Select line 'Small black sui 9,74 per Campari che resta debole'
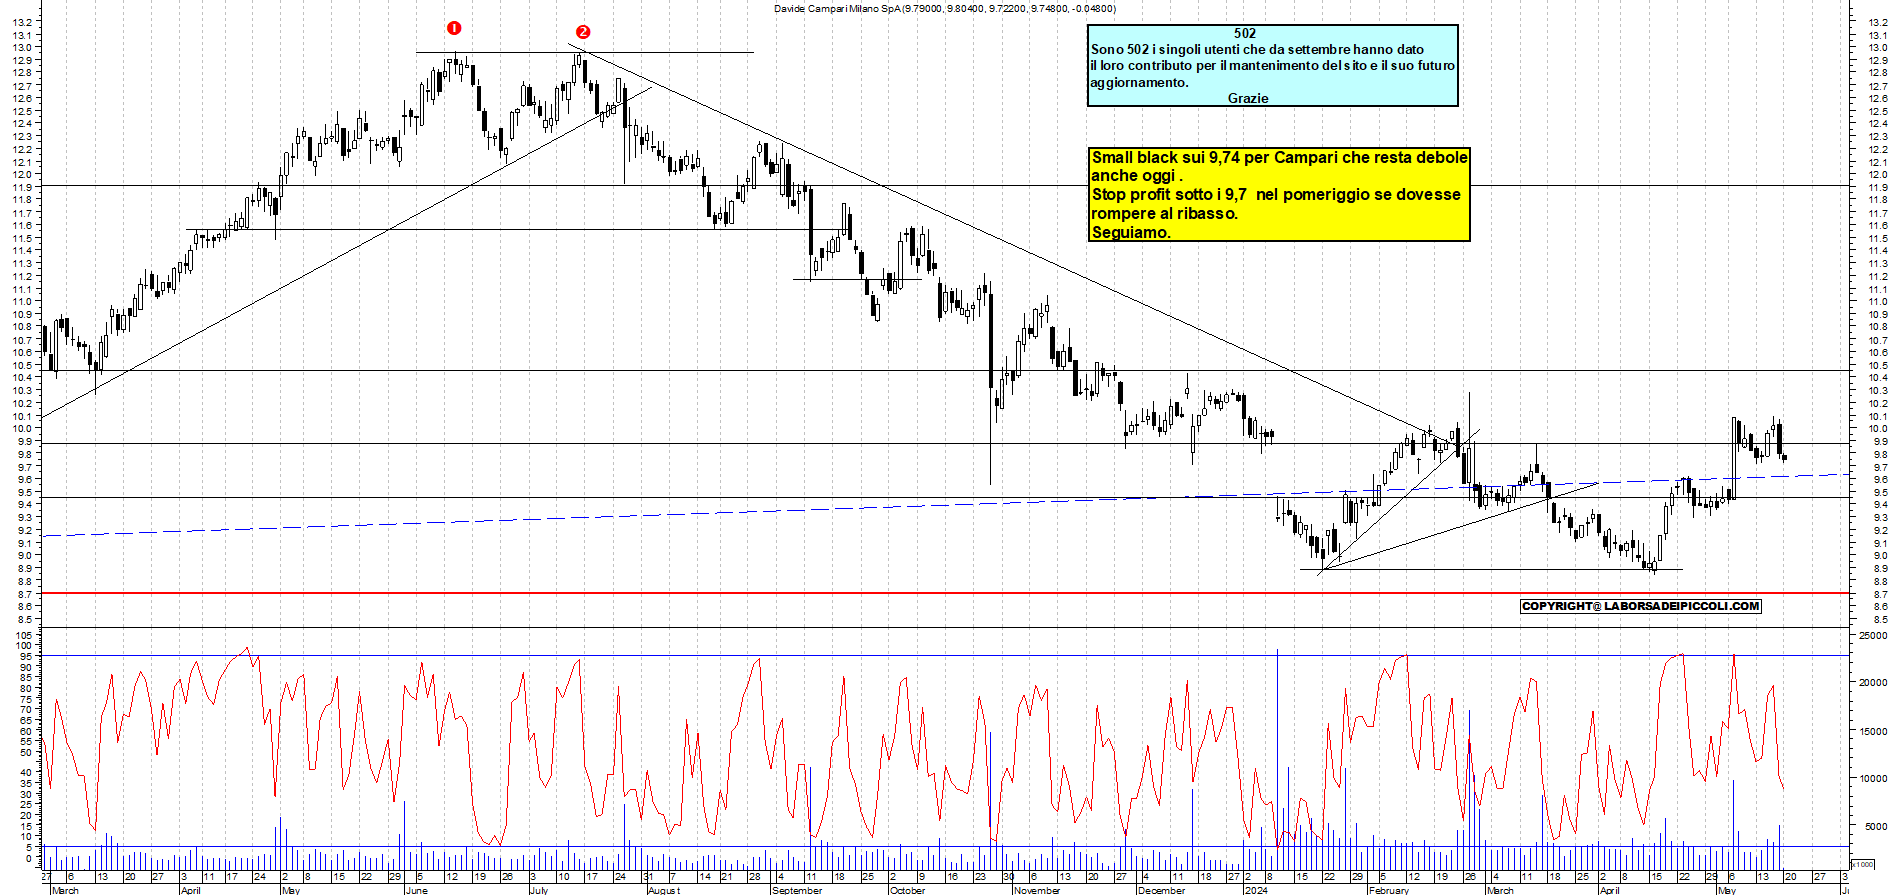The image size is (1890, 895). point(1280,157)
